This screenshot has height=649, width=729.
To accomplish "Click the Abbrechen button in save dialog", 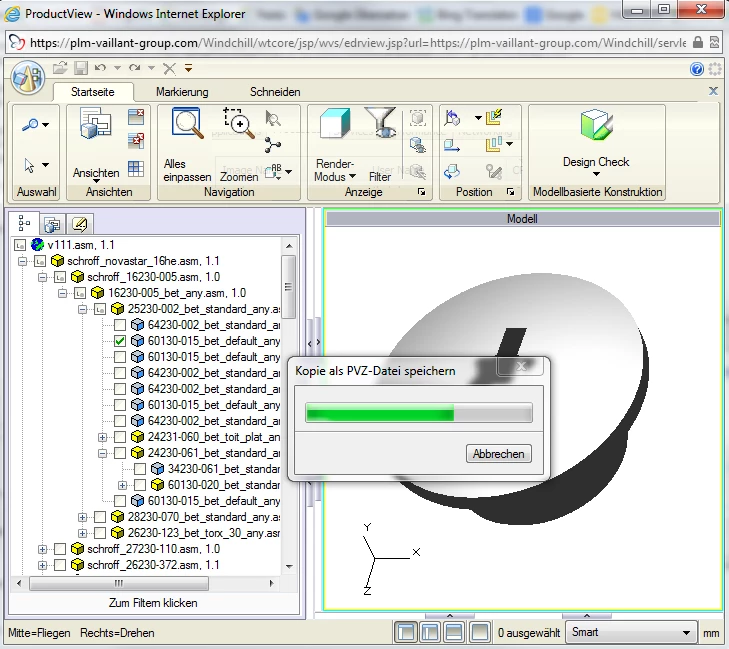I will [498, 453].
